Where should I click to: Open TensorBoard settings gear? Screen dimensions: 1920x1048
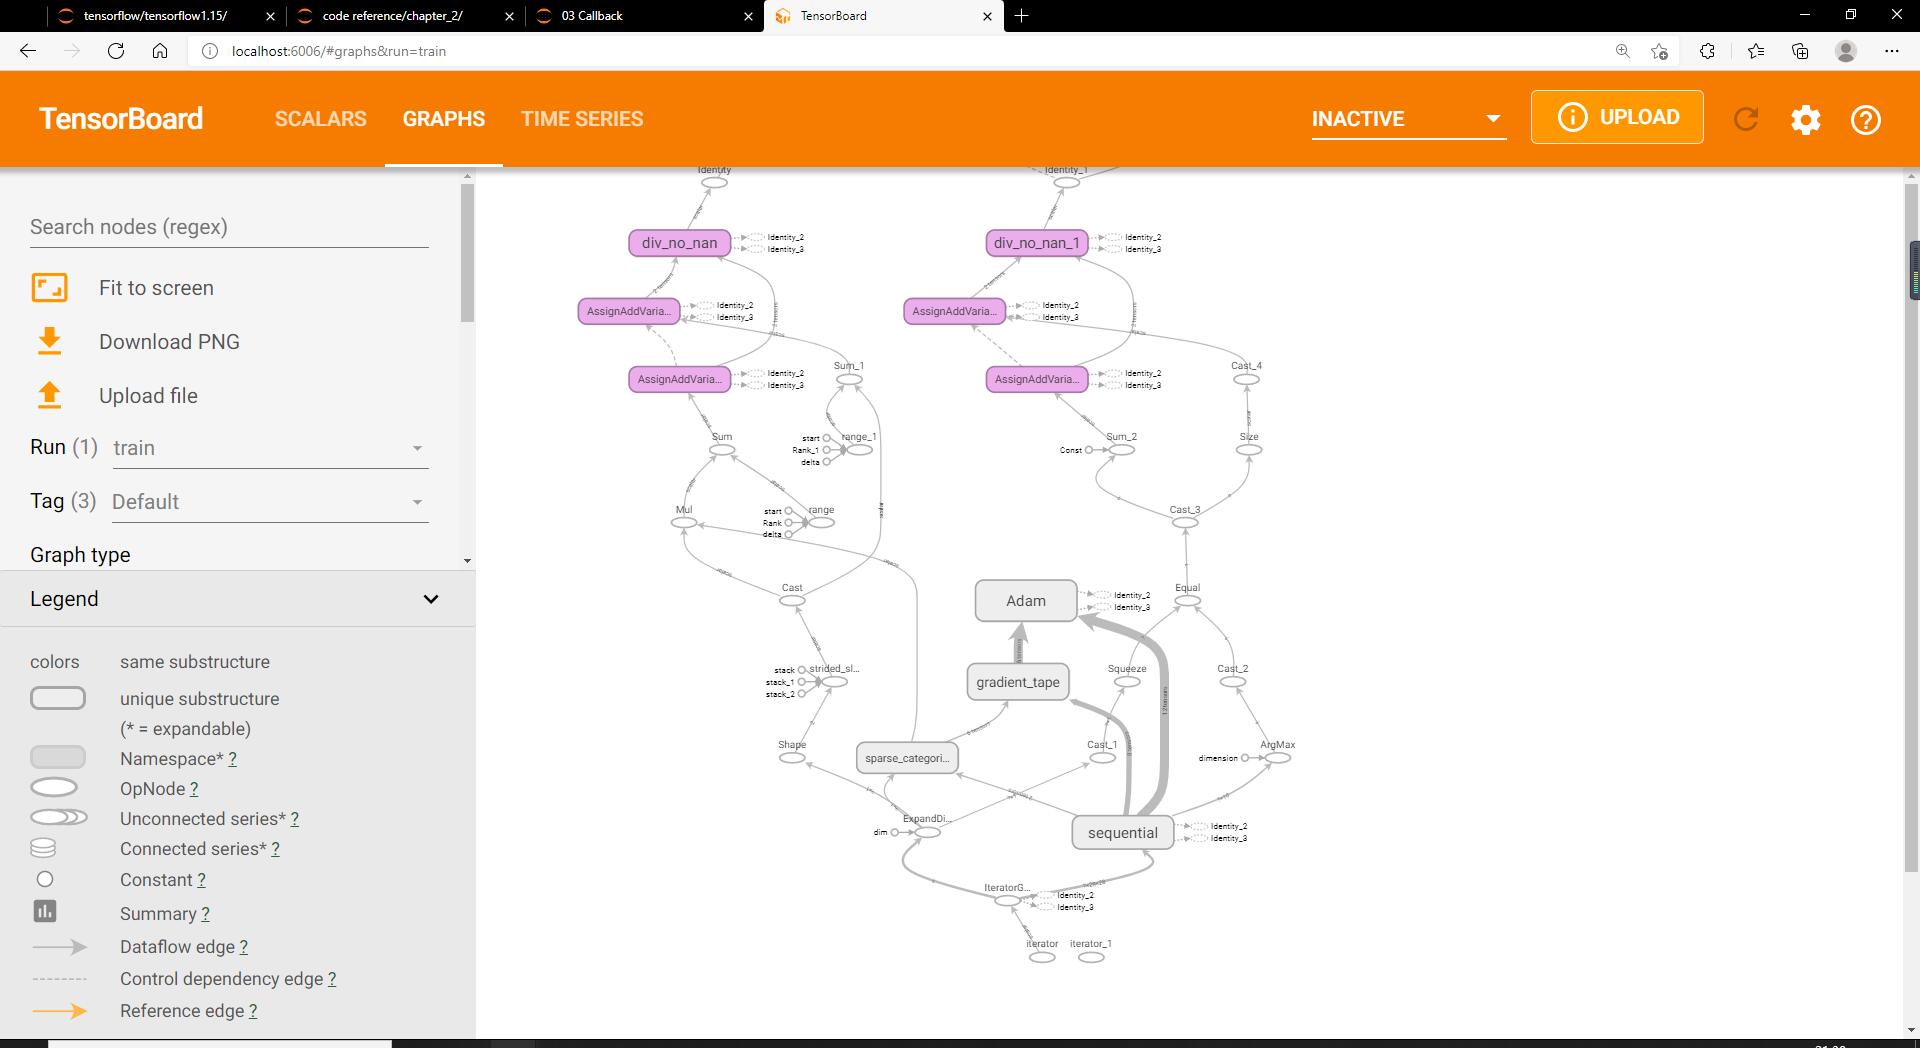tap(1806, 120)
